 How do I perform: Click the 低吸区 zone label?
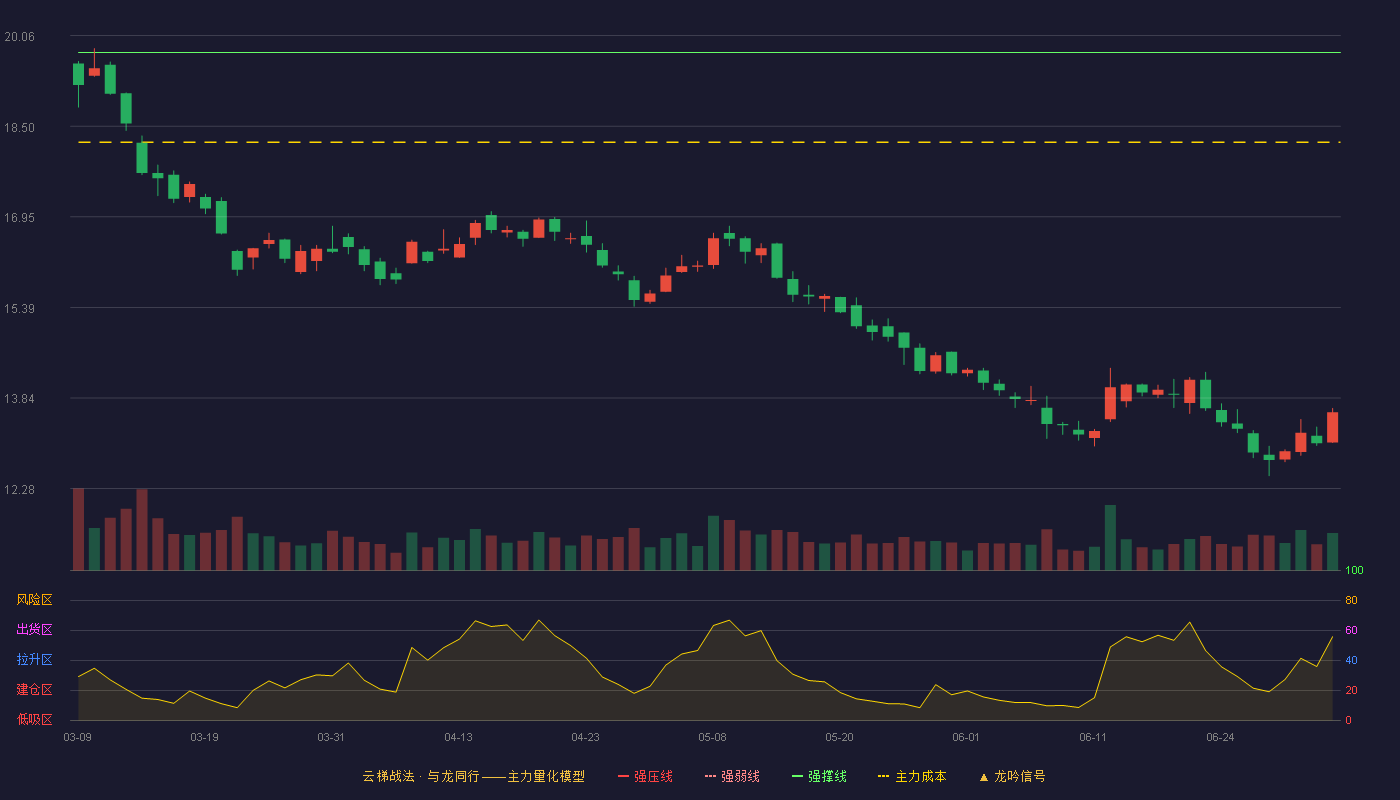pyautogui.click(x=34, y=719)
